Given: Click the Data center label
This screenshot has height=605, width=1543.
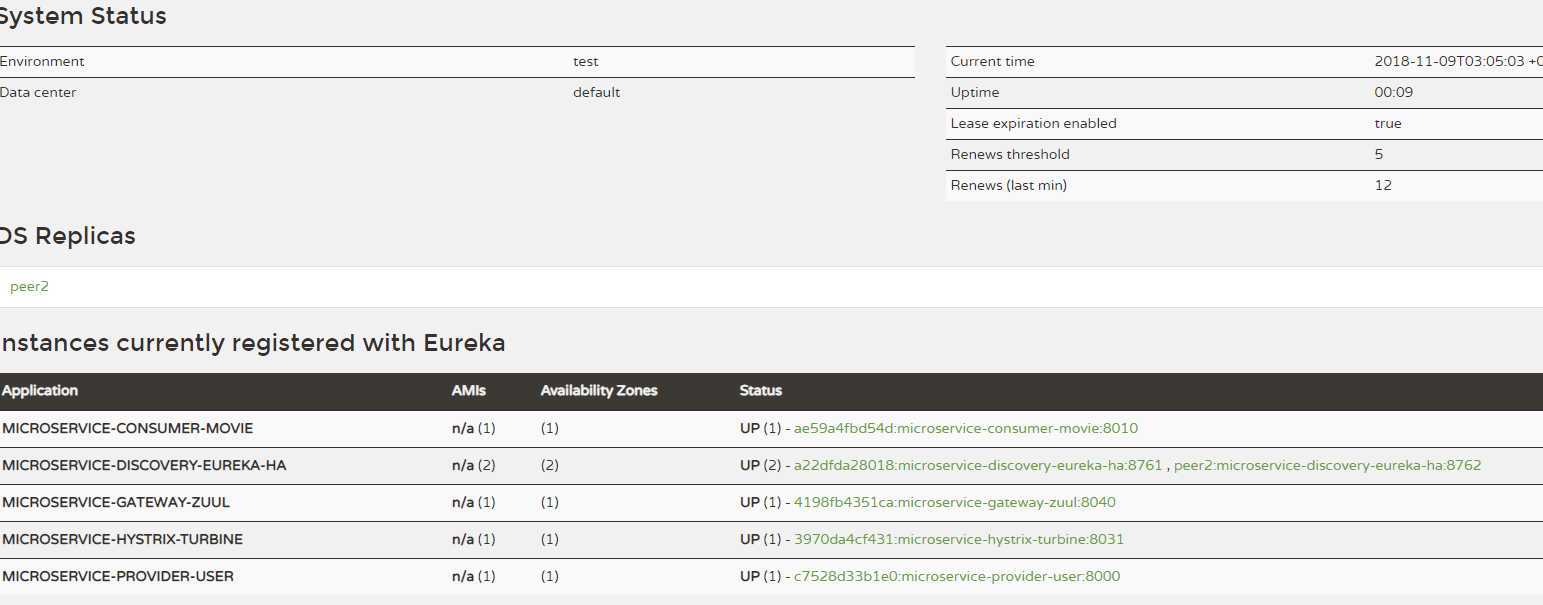Looking at the screenshot, I should tap(38, 92).
